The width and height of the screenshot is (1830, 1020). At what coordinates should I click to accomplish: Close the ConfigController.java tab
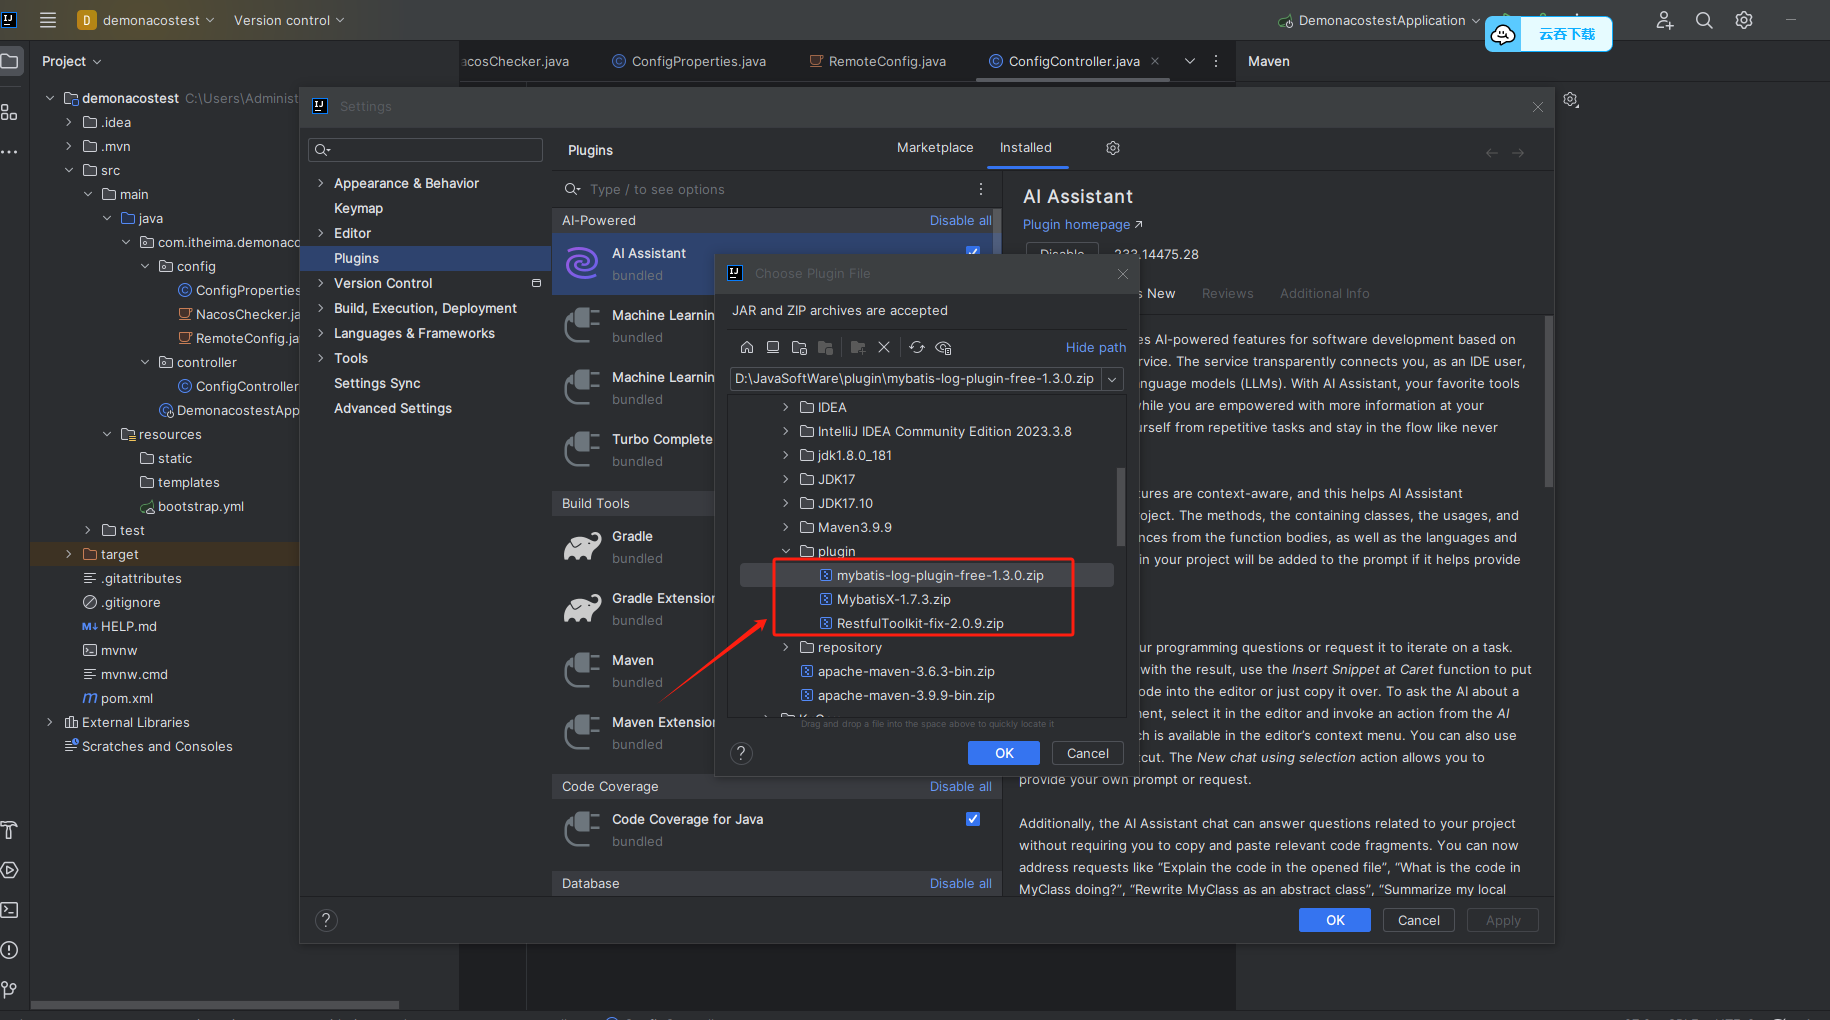pyautogui.click(x=1155, y=61)
